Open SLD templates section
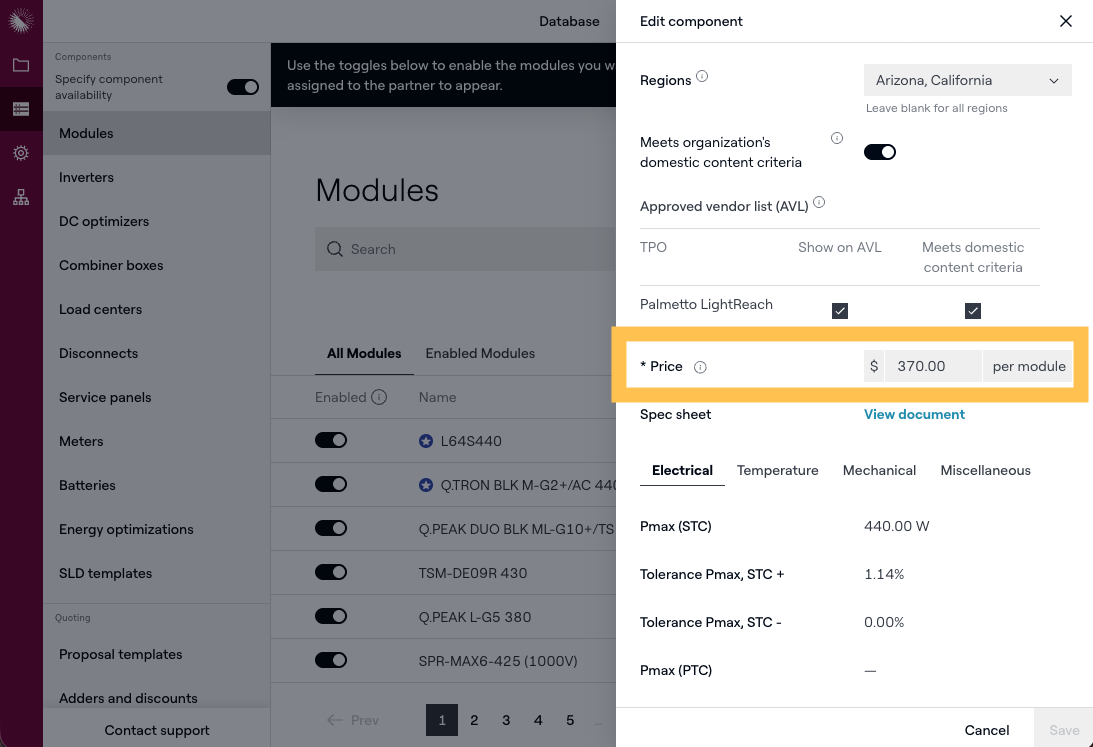The height and width of the screenshot is (747, 1093). click(156, 573)
